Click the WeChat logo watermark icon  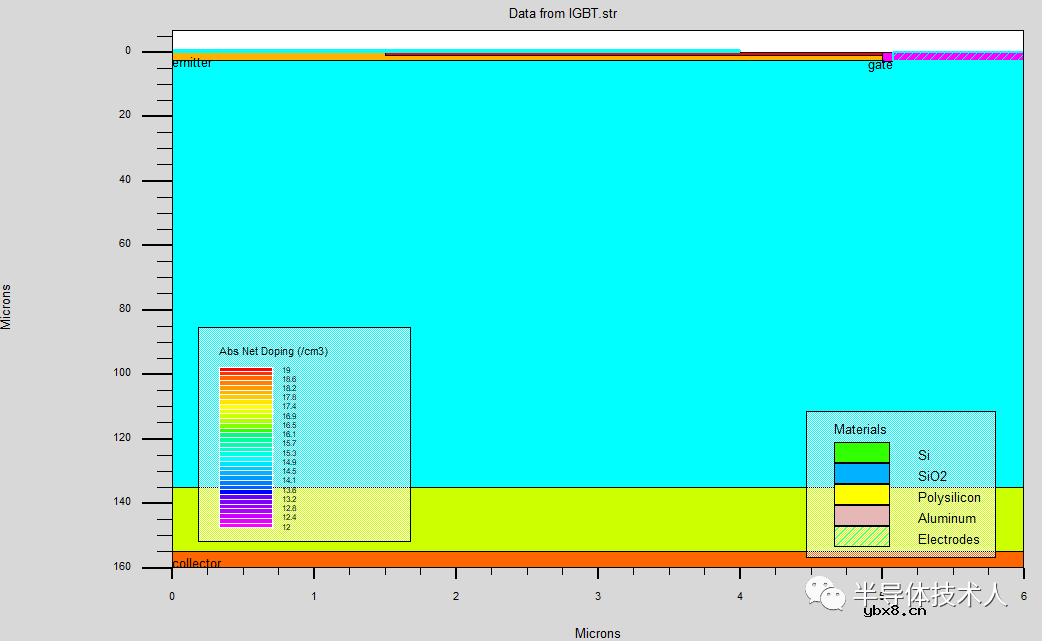click(828, 594)
